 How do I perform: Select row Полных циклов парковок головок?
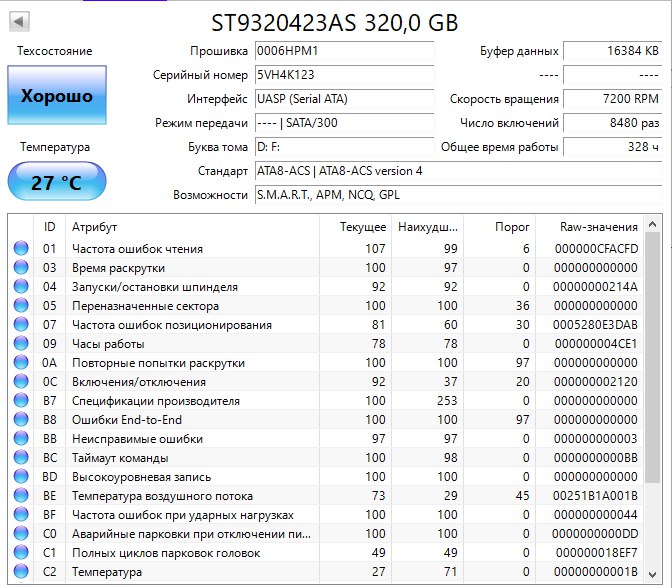point(326,552)
